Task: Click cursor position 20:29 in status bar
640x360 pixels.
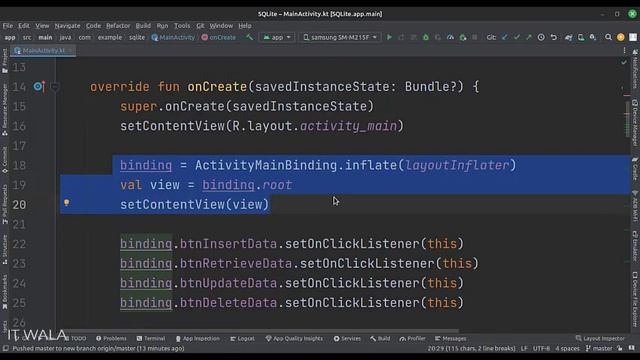Action: (471, 348)
